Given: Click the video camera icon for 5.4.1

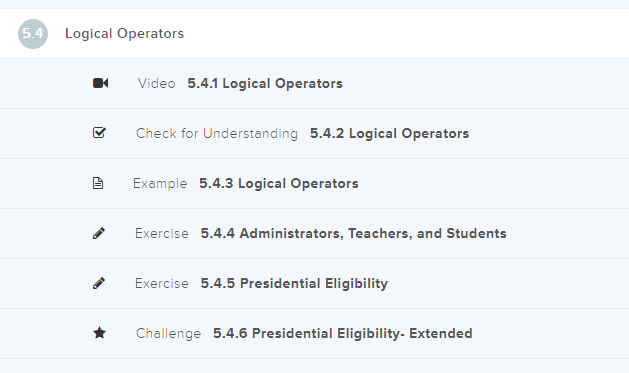Looking at the screenshot, I should click(x=100, y=83).
